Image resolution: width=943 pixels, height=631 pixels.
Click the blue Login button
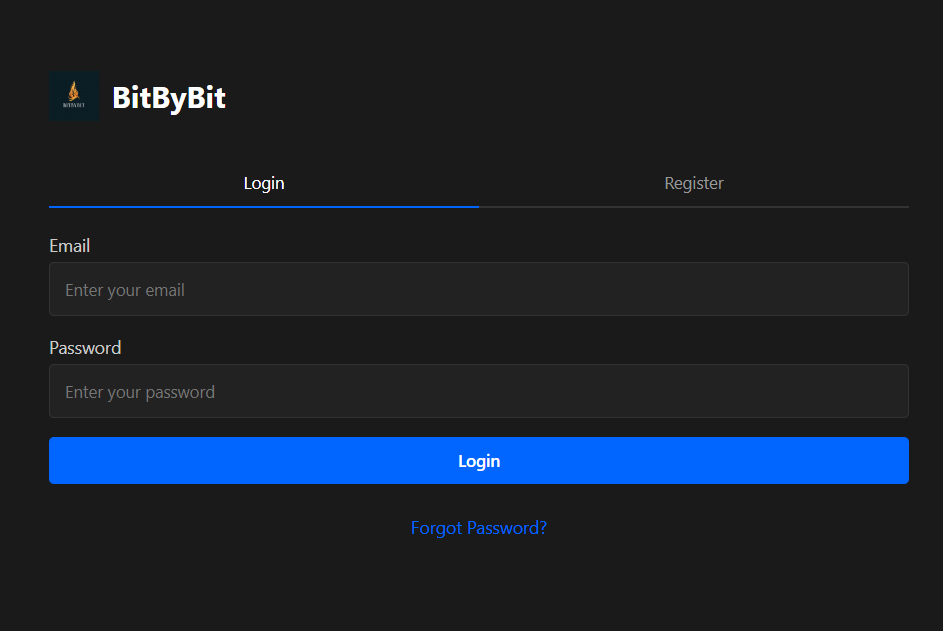coord(479,461)
